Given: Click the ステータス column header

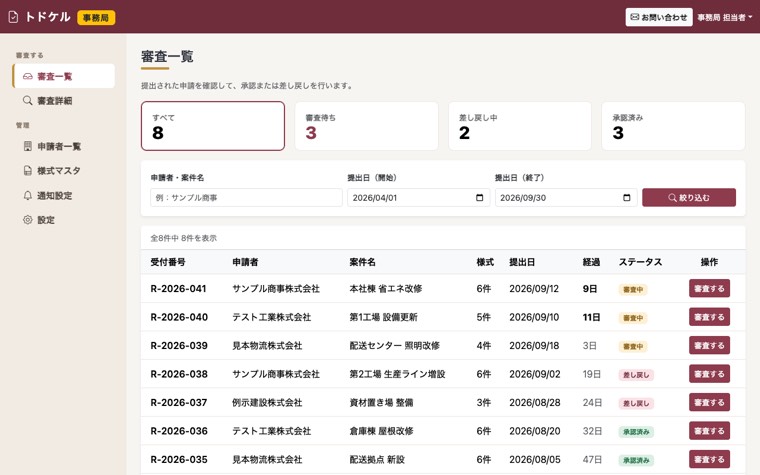Looking at the screenshot, I should click(640, 262).
